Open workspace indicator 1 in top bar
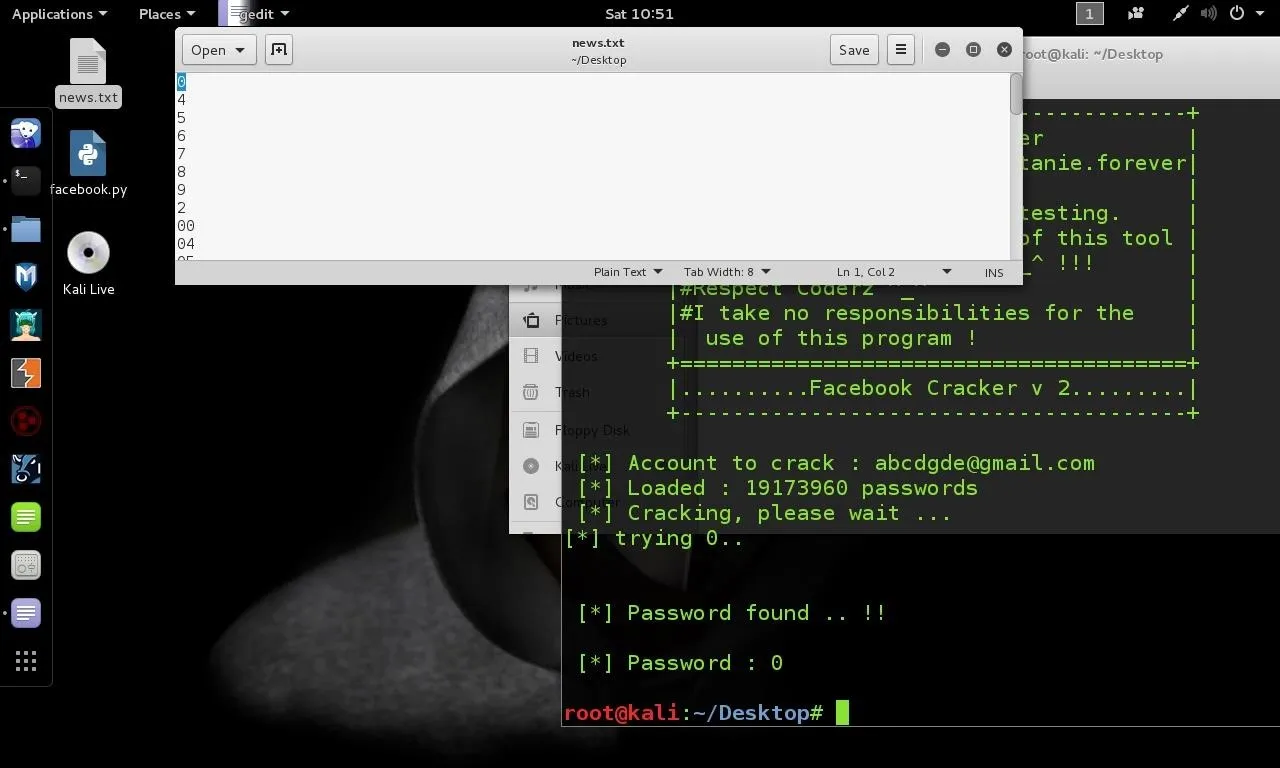 coord(1089,14)
